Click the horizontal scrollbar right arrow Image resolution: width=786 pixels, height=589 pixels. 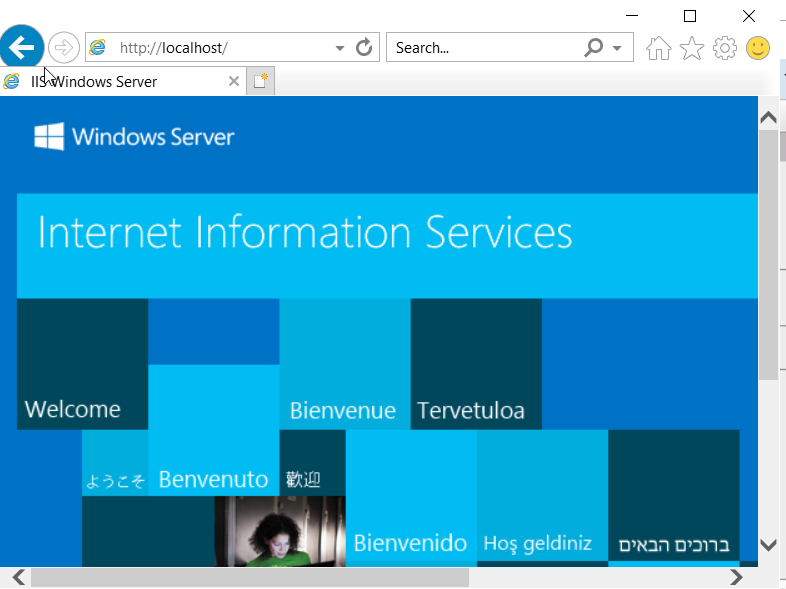(x=737, y=577)
